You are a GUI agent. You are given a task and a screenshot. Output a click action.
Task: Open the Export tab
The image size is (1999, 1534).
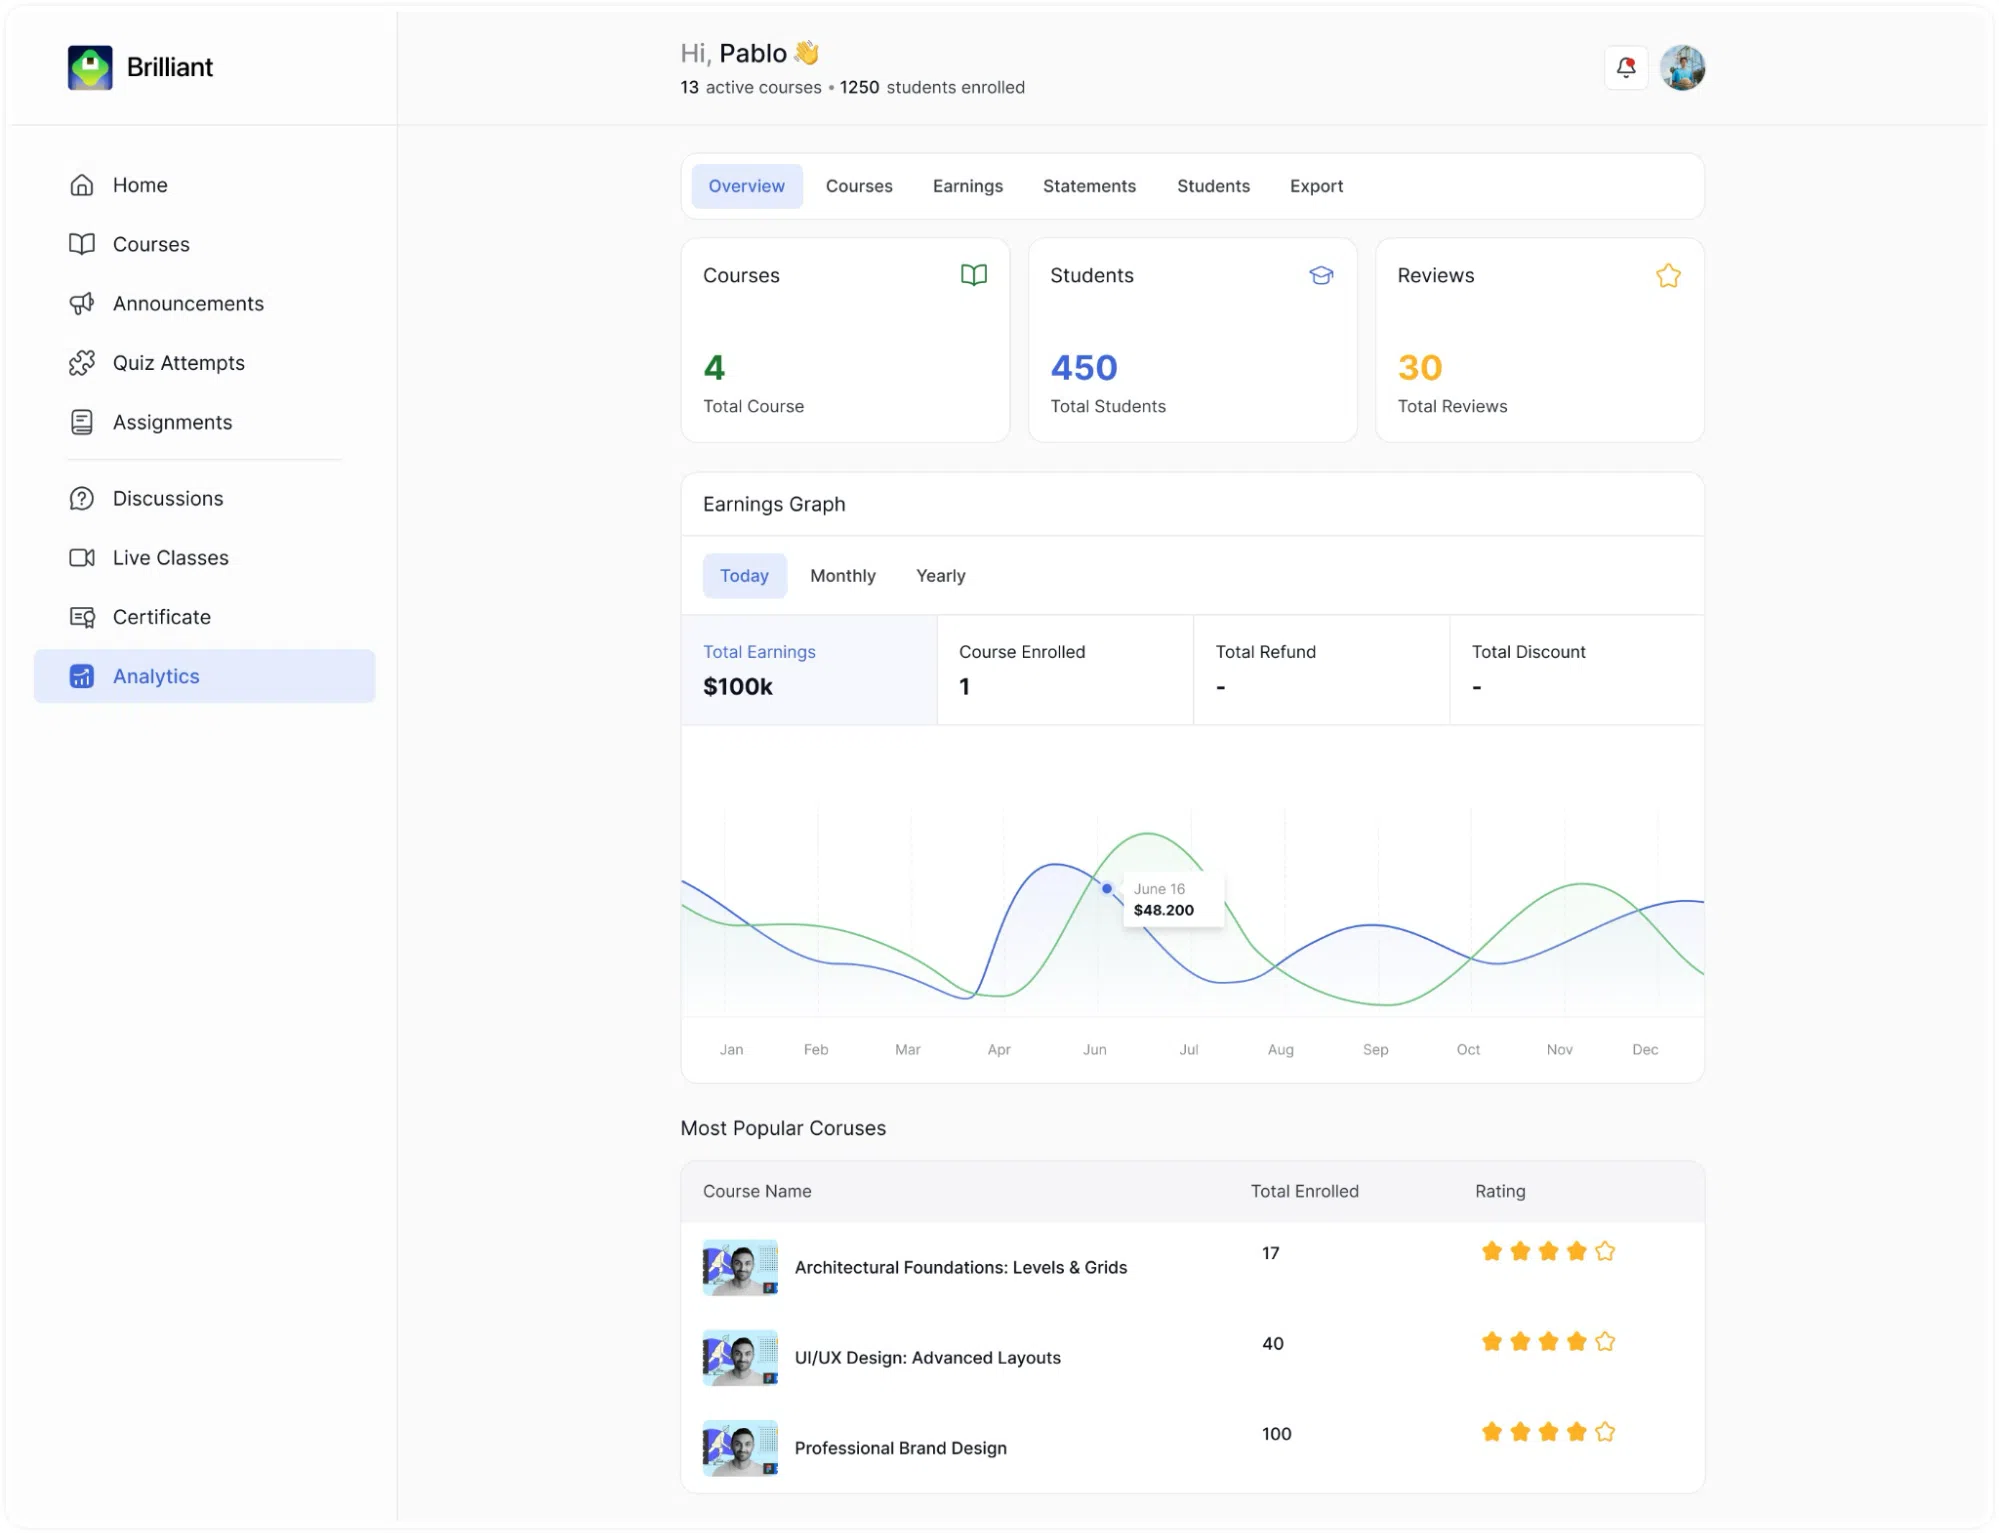(1316, 186)
